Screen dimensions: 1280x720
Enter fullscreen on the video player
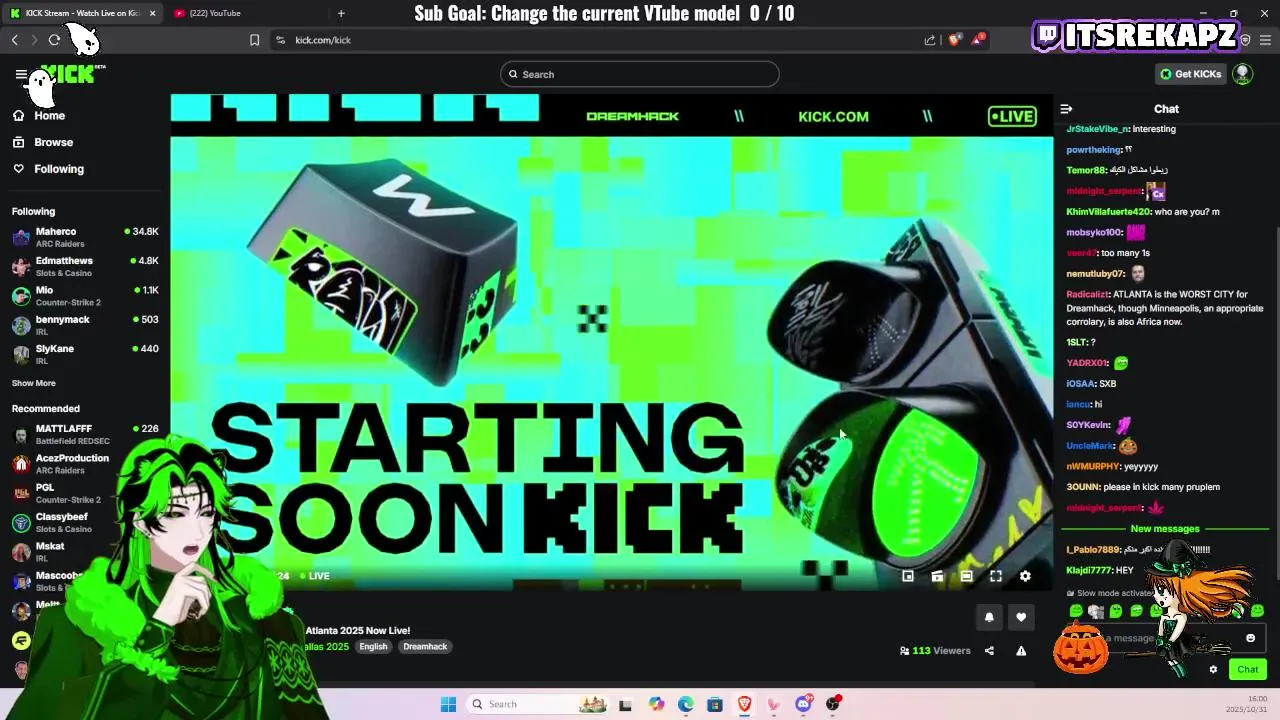point(996,576)
